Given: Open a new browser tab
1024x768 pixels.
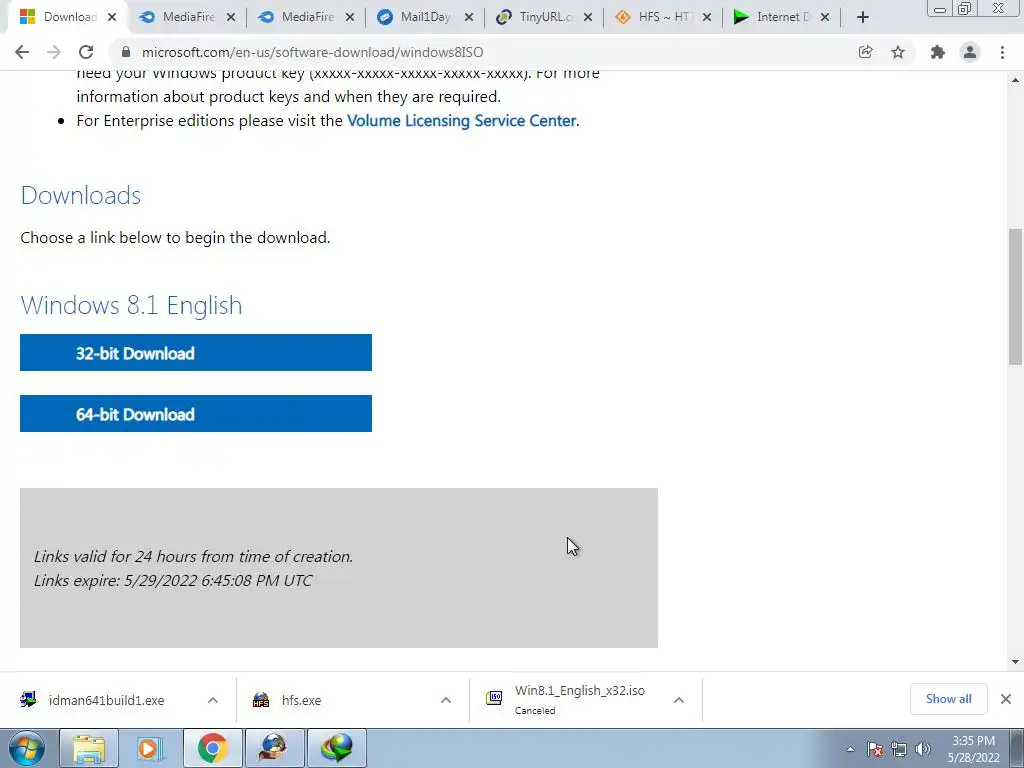Looking at the screenshot, I should (x=863, y=17).
